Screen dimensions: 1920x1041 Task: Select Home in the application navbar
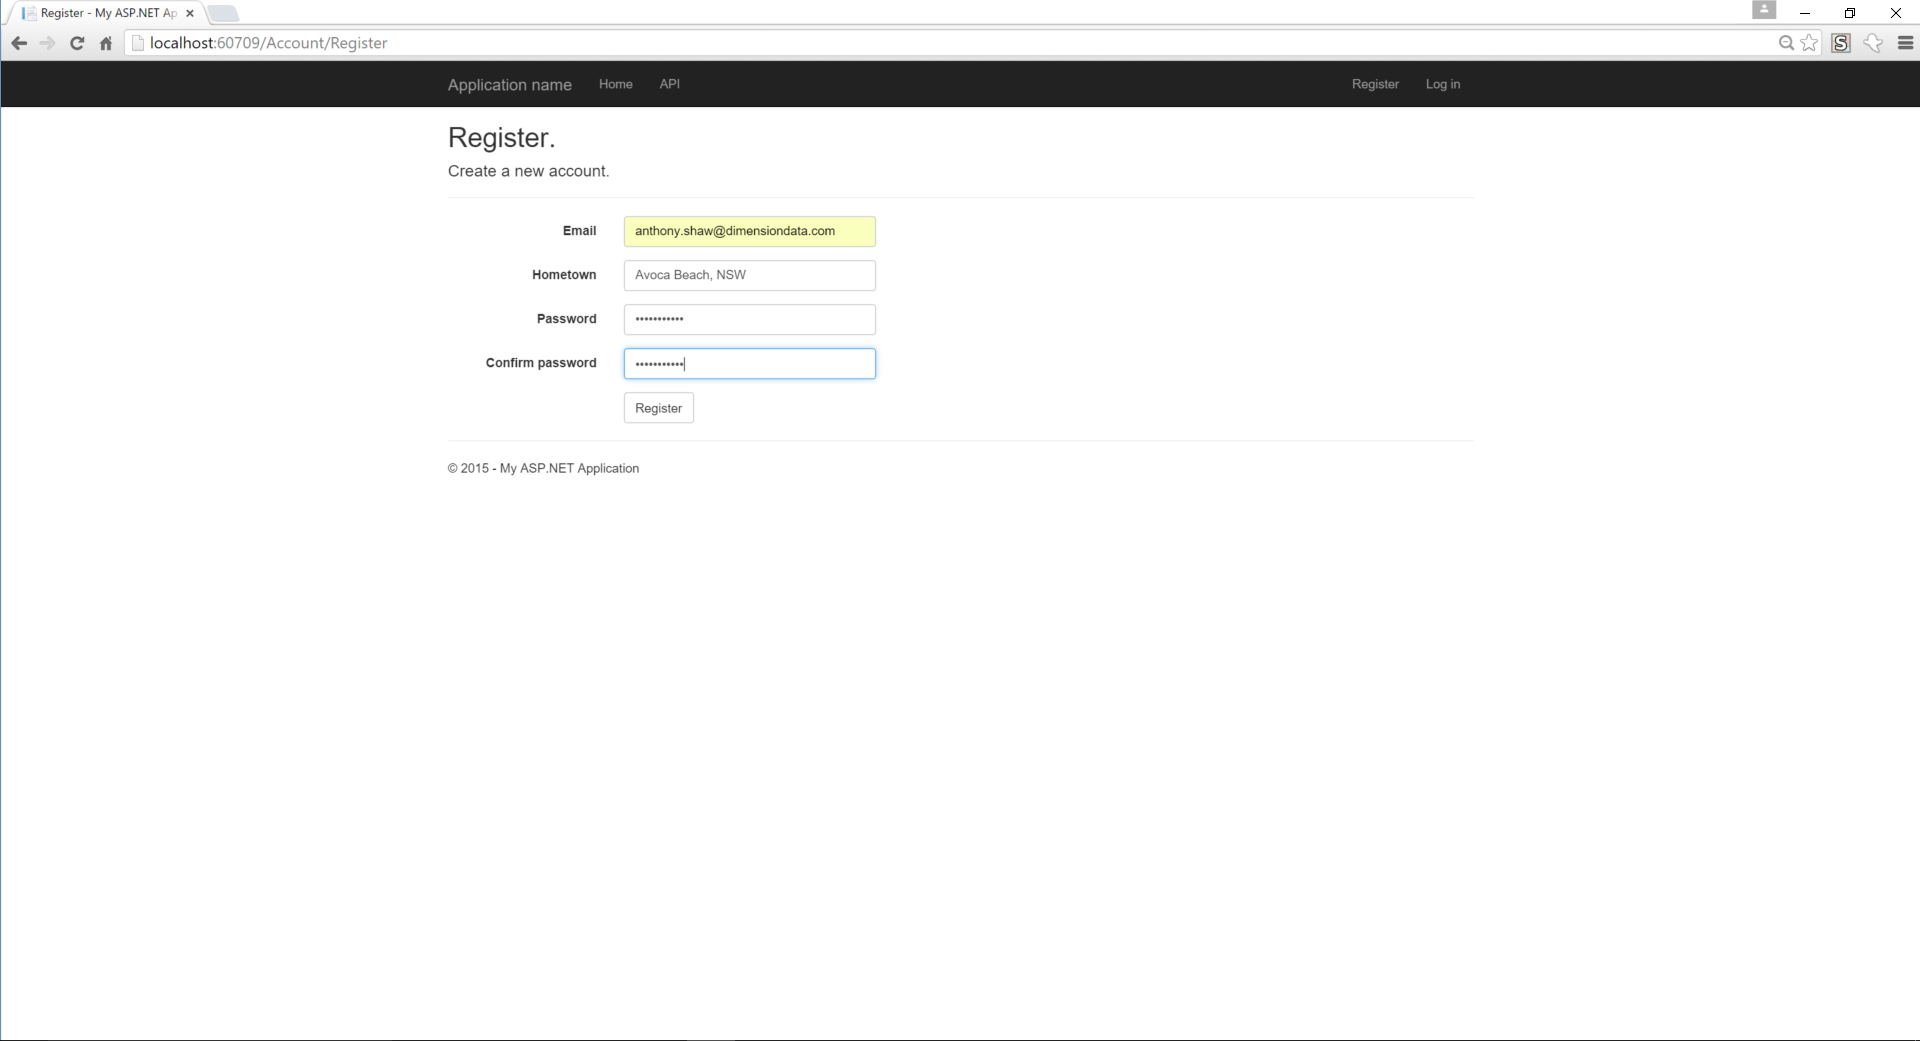coord(615,84)
